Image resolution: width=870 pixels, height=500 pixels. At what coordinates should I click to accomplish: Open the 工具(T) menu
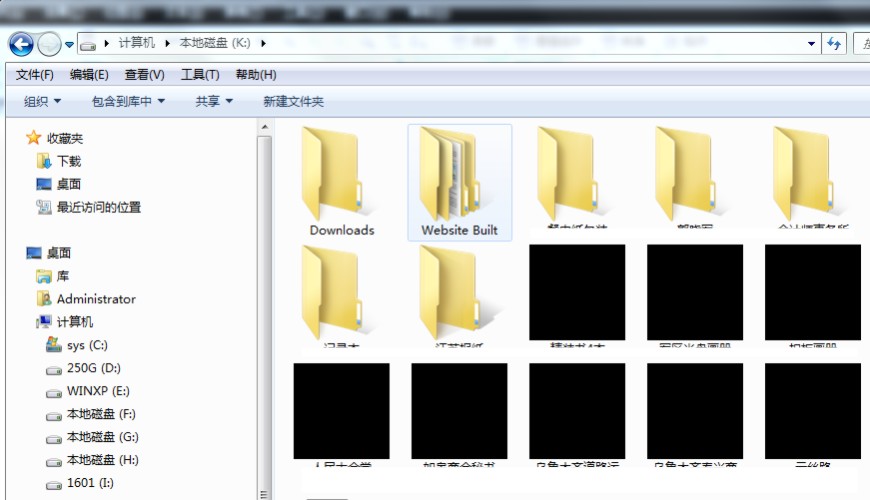pos(200,74)
